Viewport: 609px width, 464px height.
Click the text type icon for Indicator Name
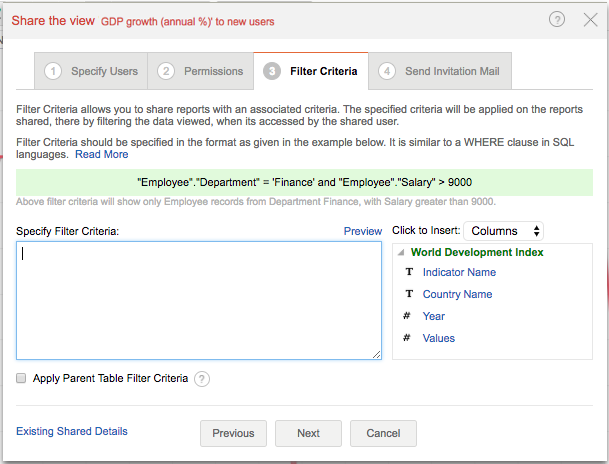click(408, 272)
